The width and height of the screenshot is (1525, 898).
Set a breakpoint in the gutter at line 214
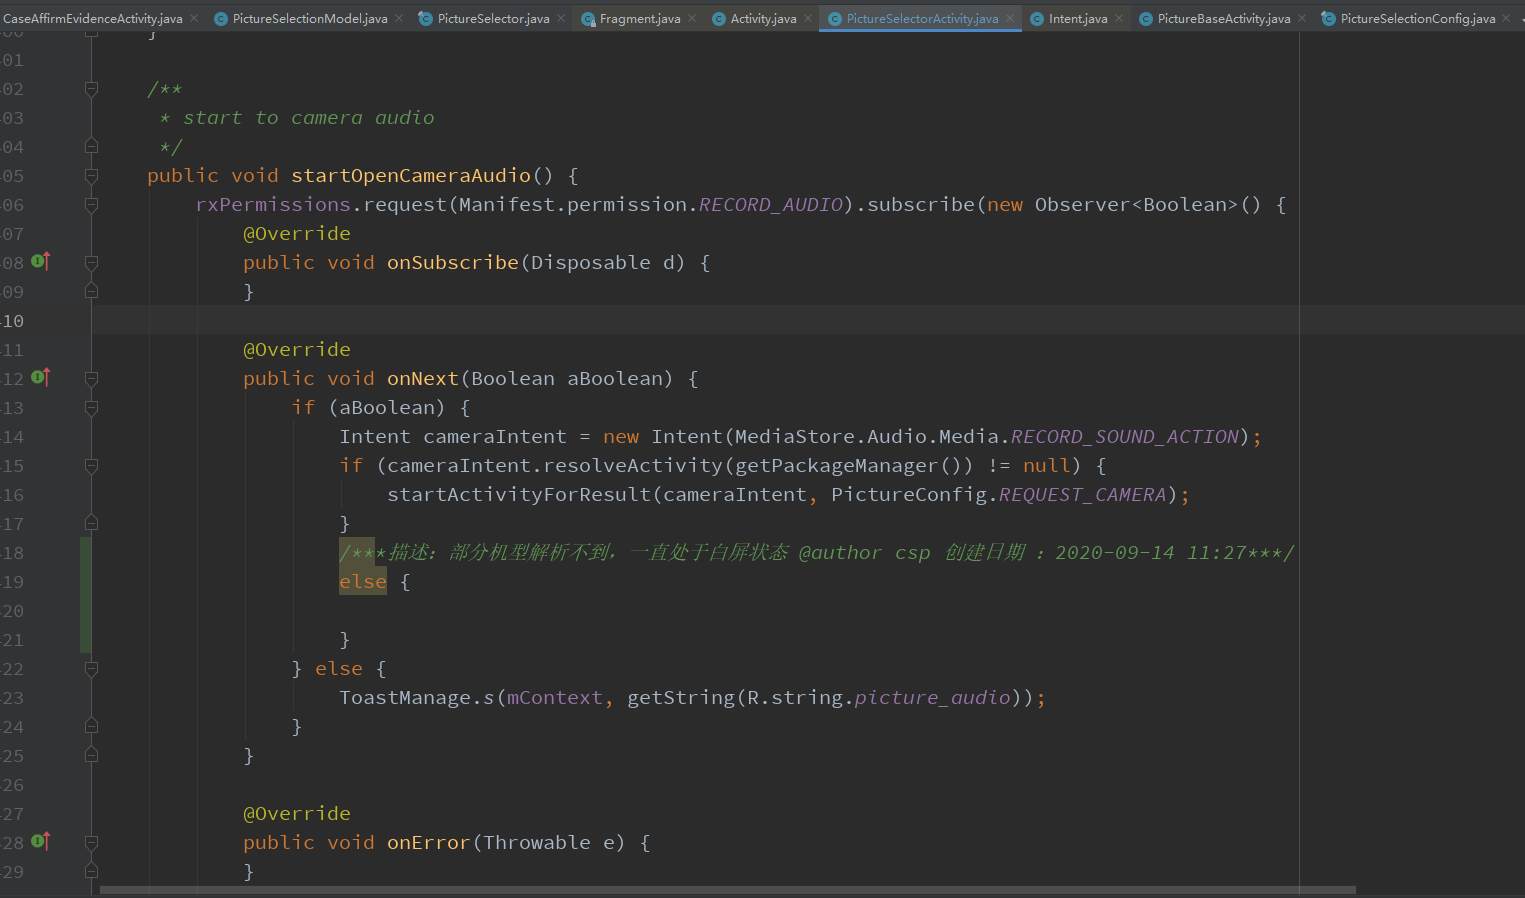[x=60, y=436]
